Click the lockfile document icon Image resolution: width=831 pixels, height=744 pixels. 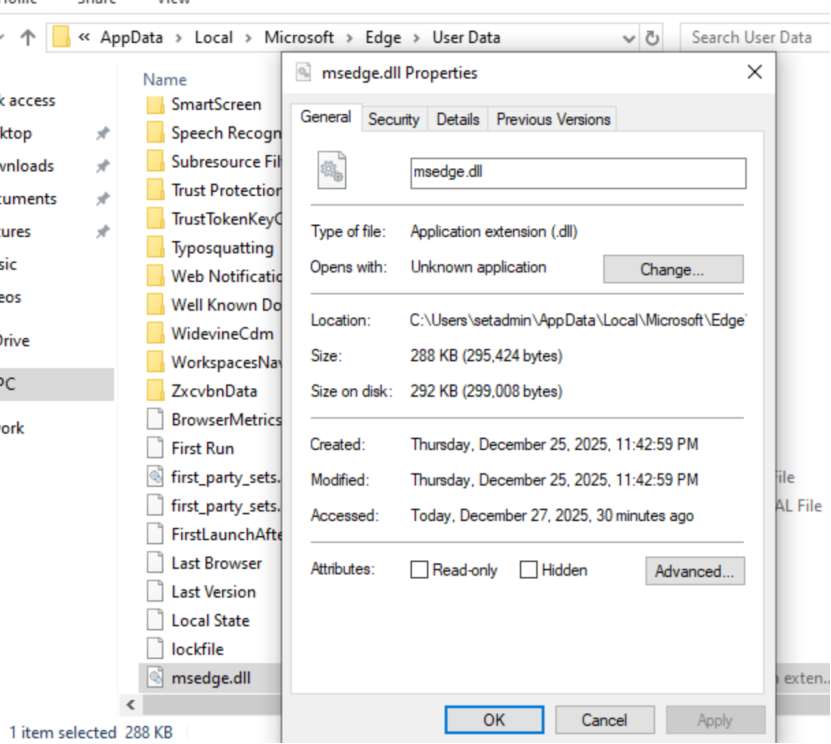pyautogui.click(x=155, y=649)
